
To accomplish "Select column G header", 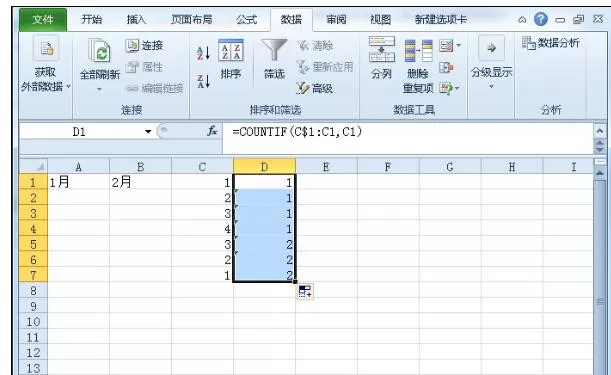I will pyautogui.click(x=450, y=167).
